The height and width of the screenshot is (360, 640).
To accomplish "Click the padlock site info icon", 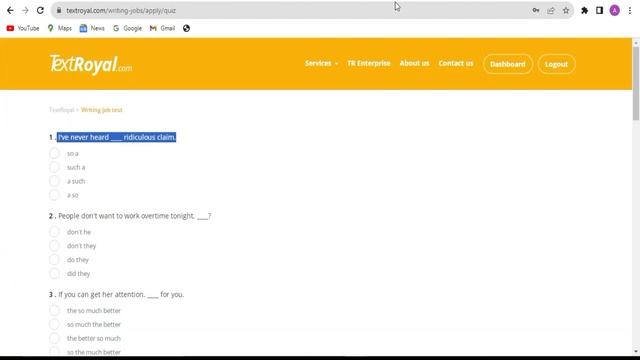I will point(59,11).
